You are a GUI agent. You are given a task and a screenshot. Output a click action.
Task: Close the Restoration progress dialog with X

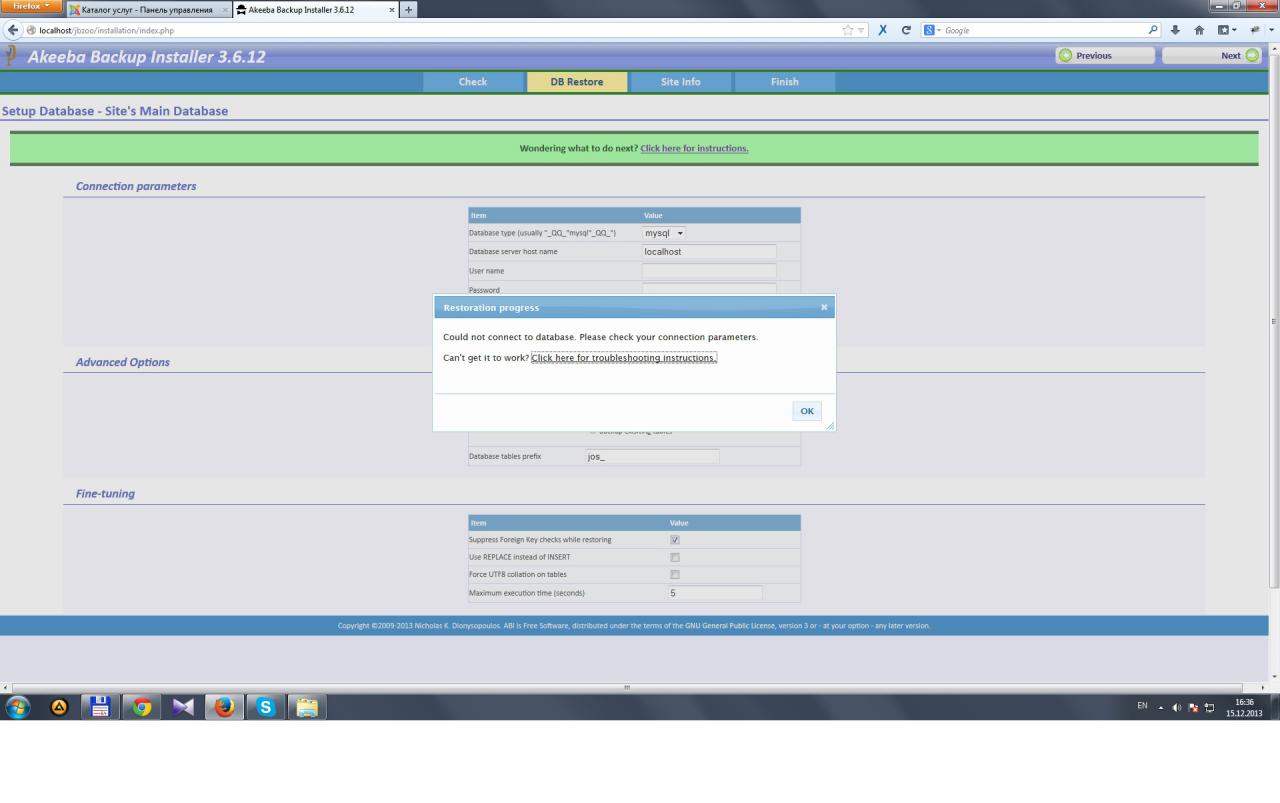(x=824, y=307)
